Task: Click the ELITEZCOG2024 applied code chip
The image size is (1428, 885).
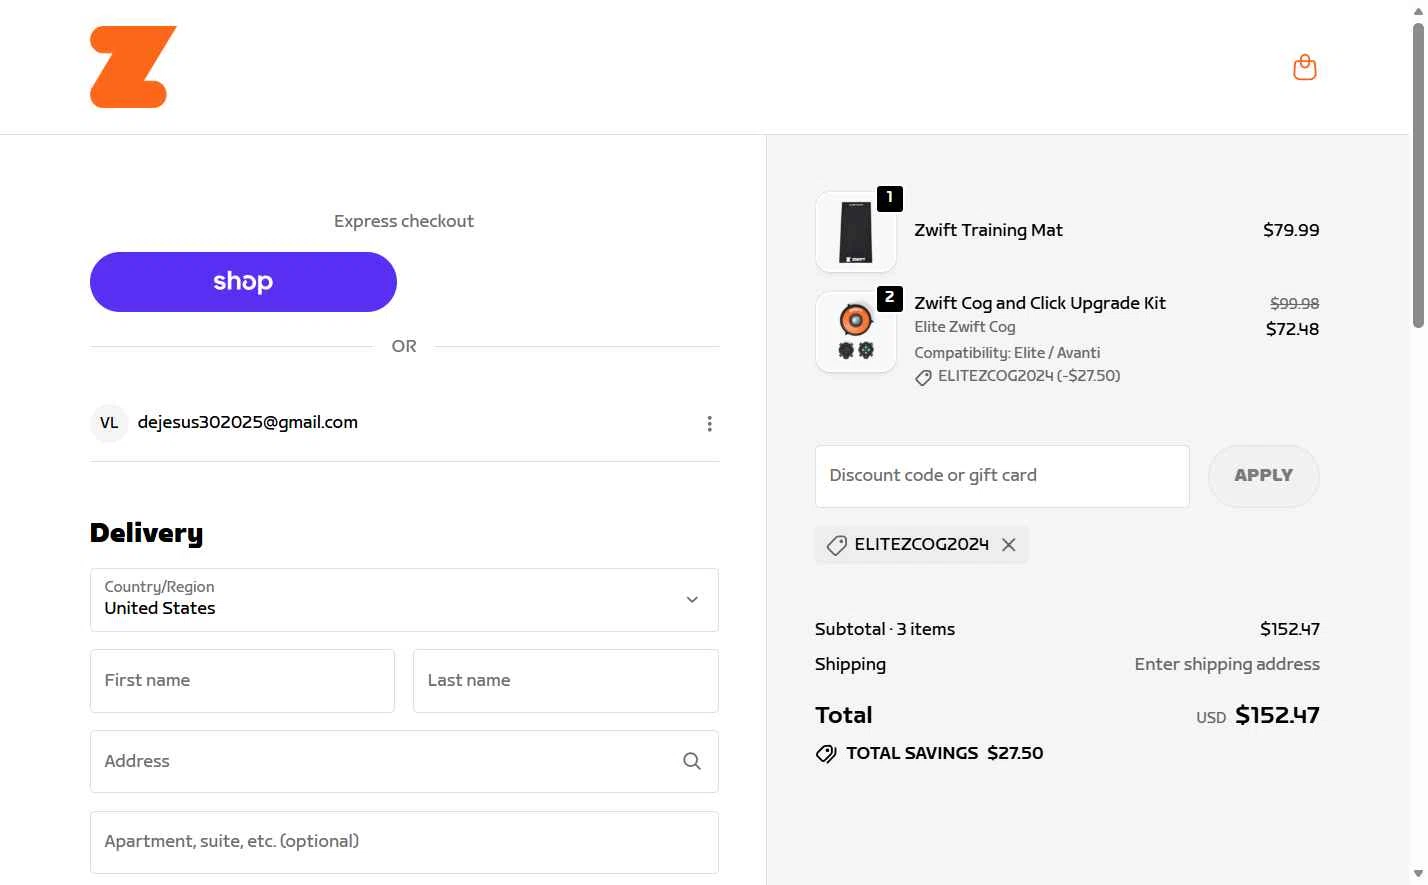Action: tap(908, 545)
